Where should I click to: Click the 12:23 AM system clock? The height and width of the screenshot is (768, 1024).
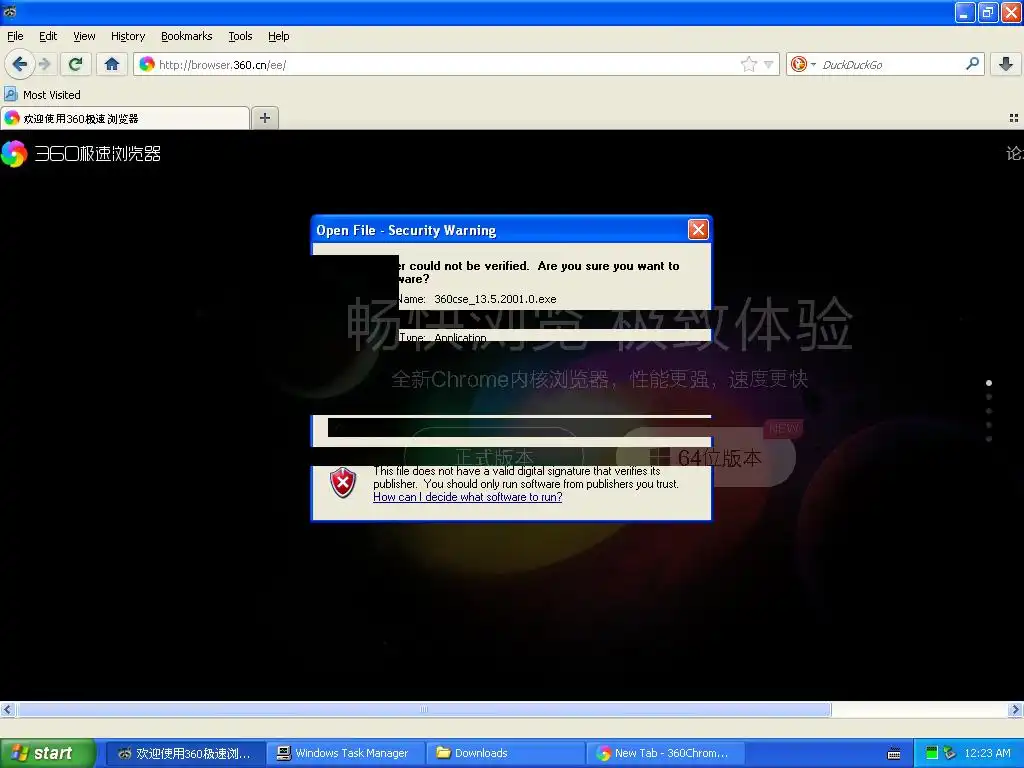987,753
